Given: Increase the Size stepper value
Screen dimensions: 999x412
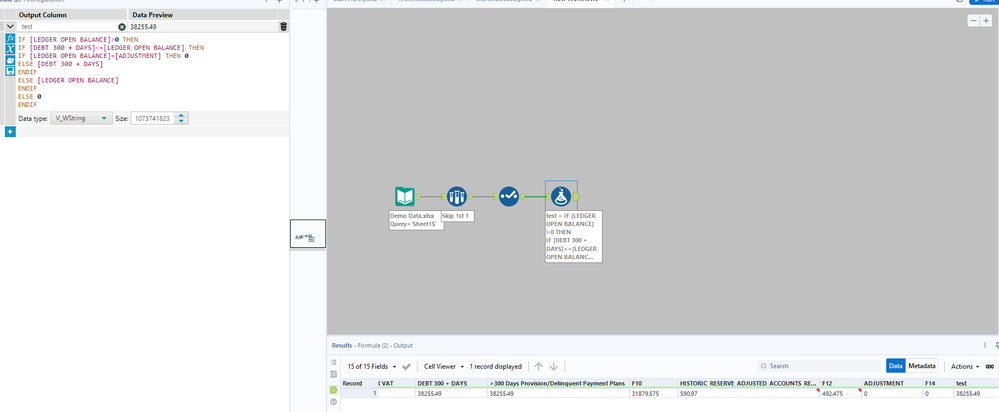Looking at the screenshot, I should [182, 116].
